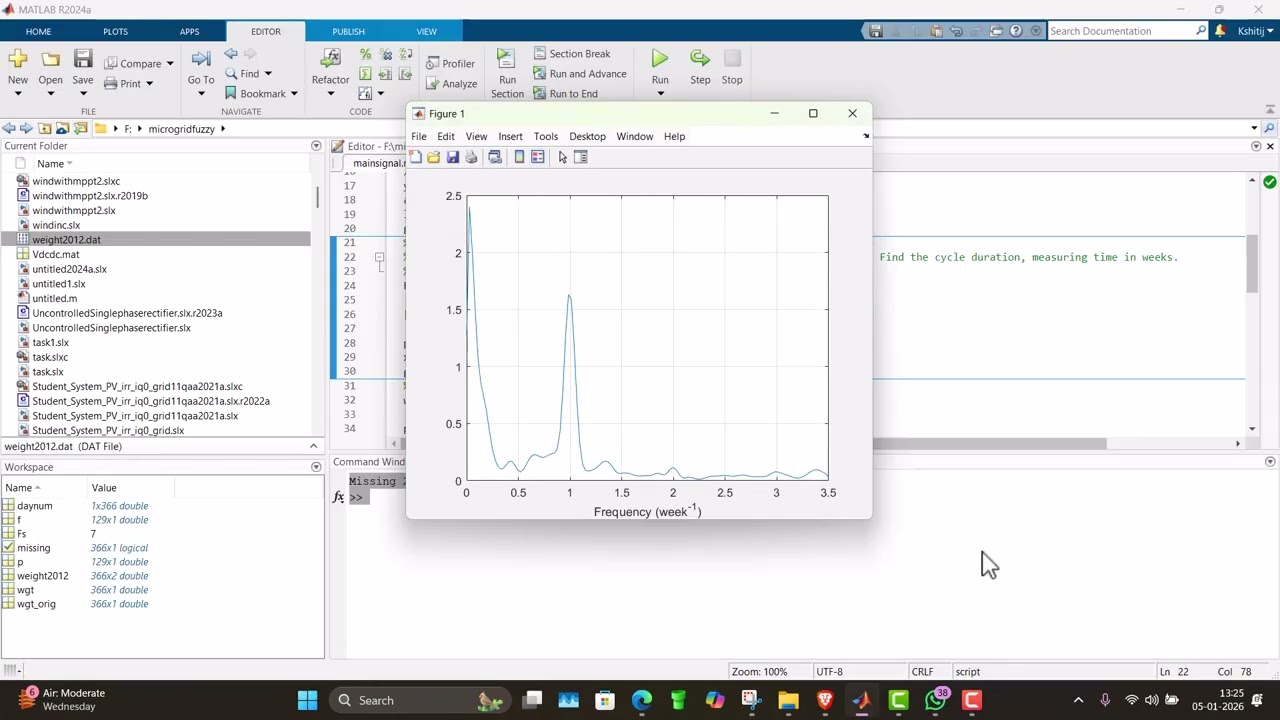Click Edit Plot arrow icon in Figure 1

pyautogui.click(x=562, y=157)
